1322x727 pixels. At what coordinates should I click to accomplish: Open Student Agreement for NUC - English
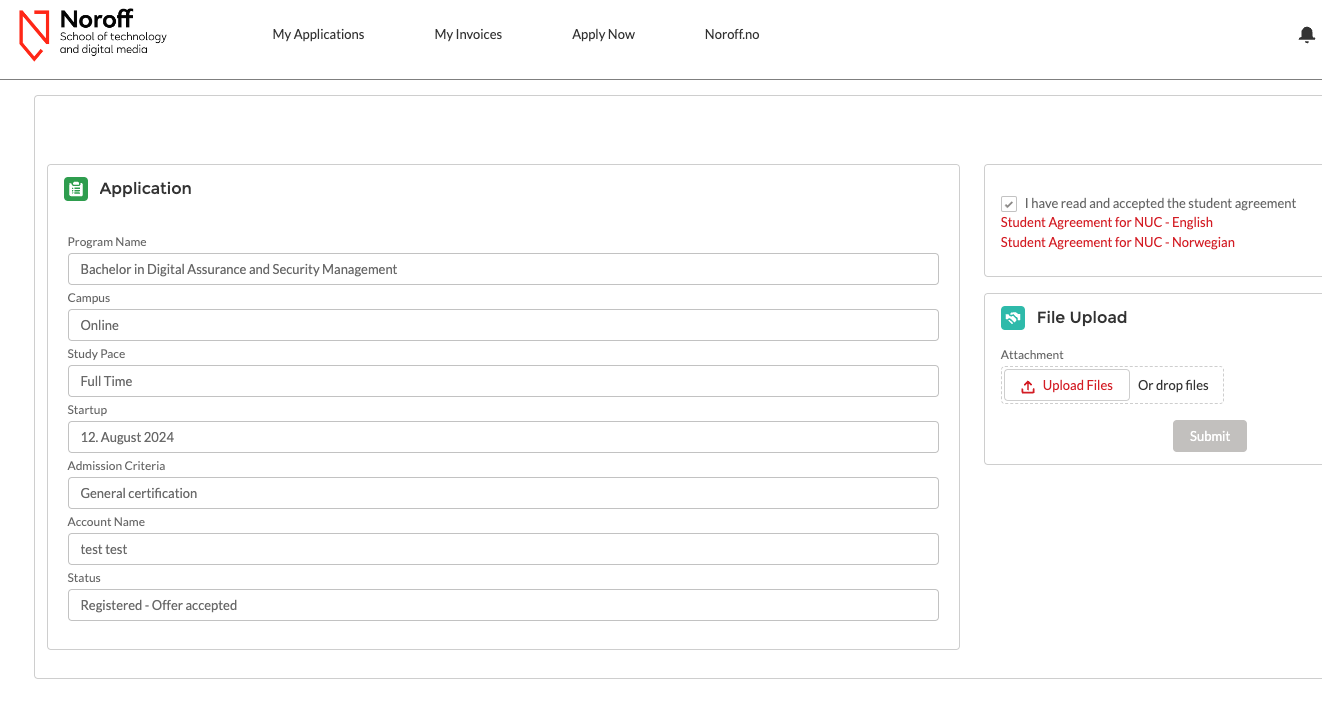[x=1106, y=222]
